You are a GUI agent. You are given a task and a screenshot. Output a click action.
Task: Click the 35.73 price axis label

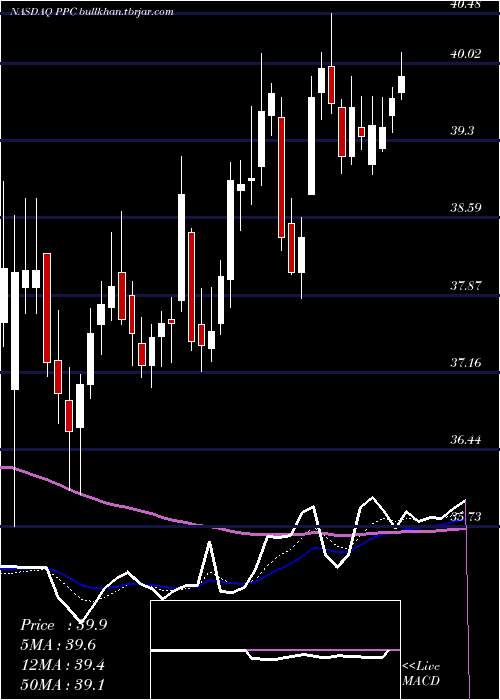(466, 517)
